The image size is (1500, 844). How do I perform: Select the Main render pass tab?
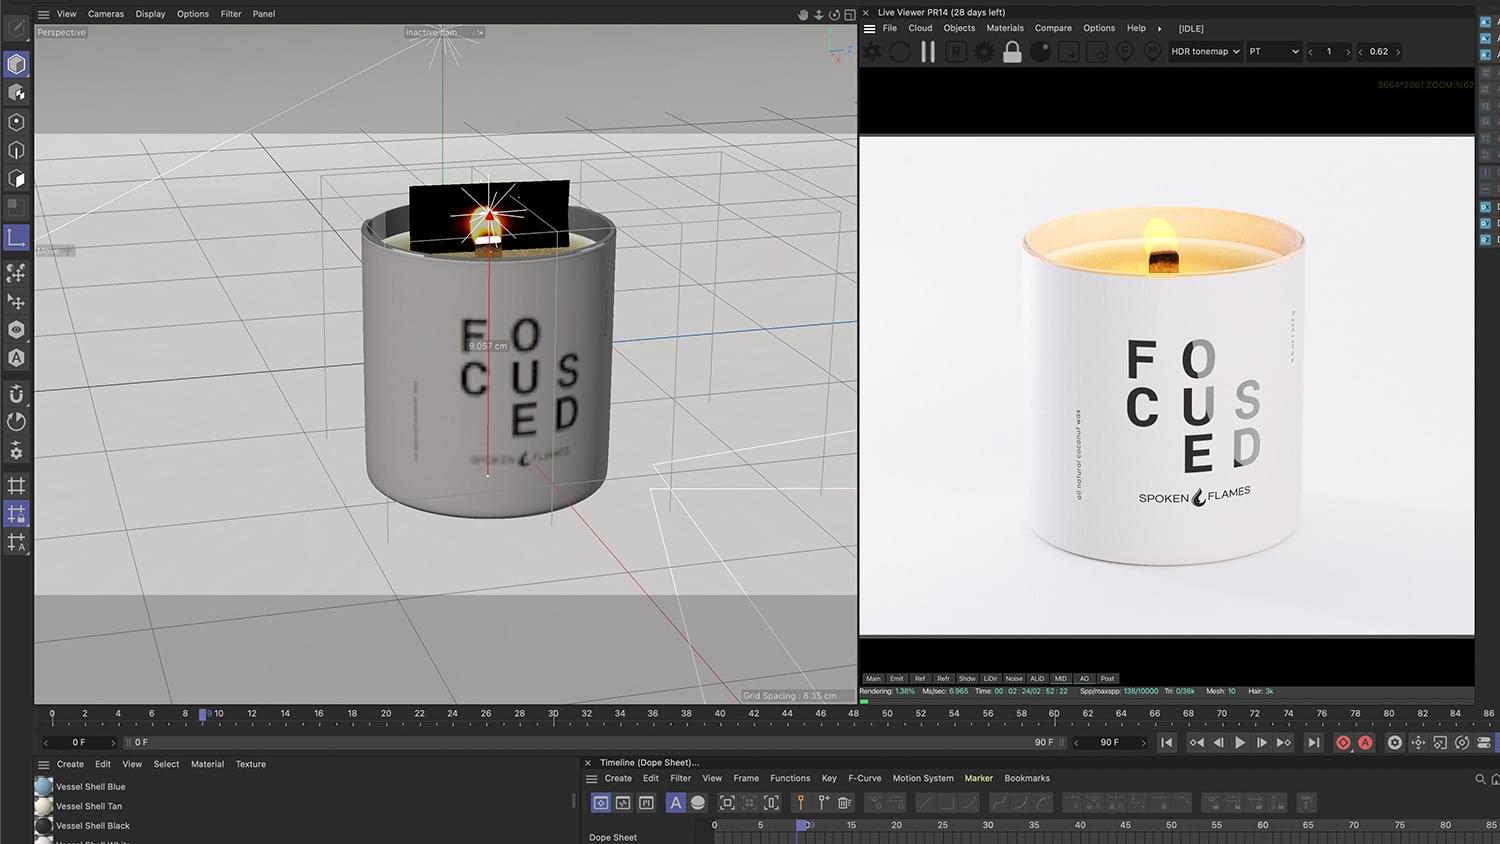(874, 678)
